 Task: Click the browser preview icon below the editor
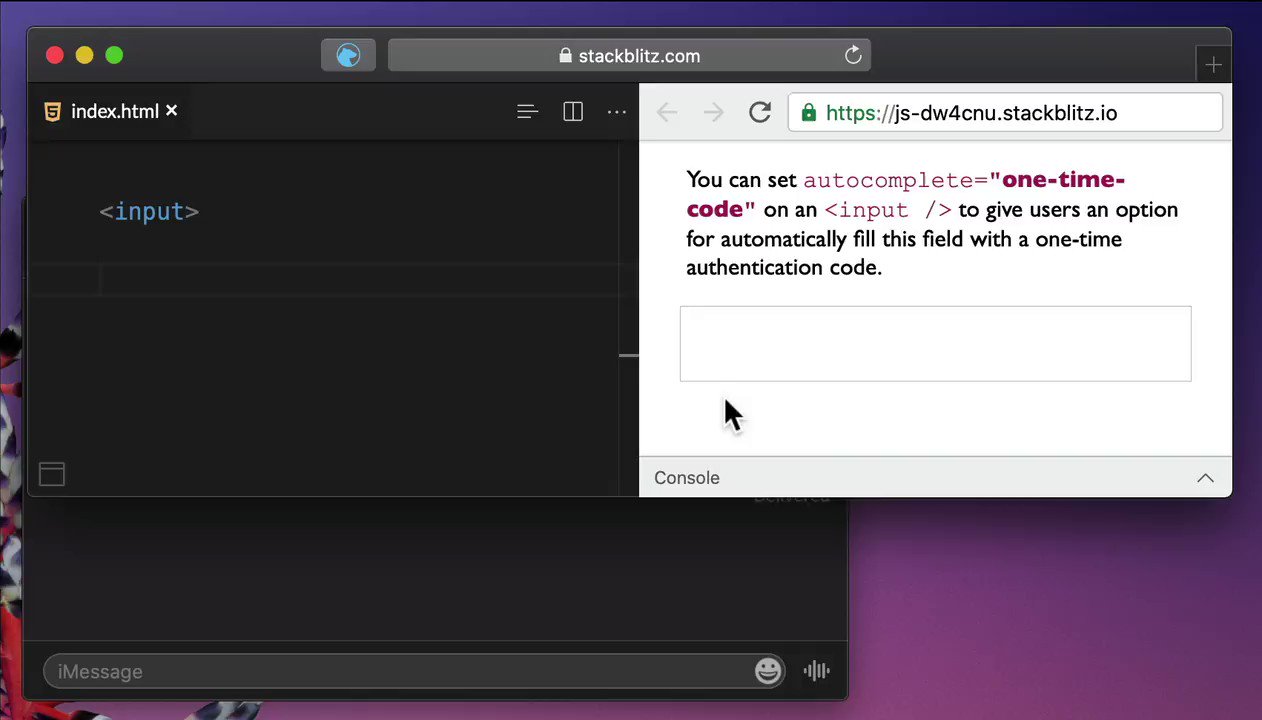tap(51, 474)
